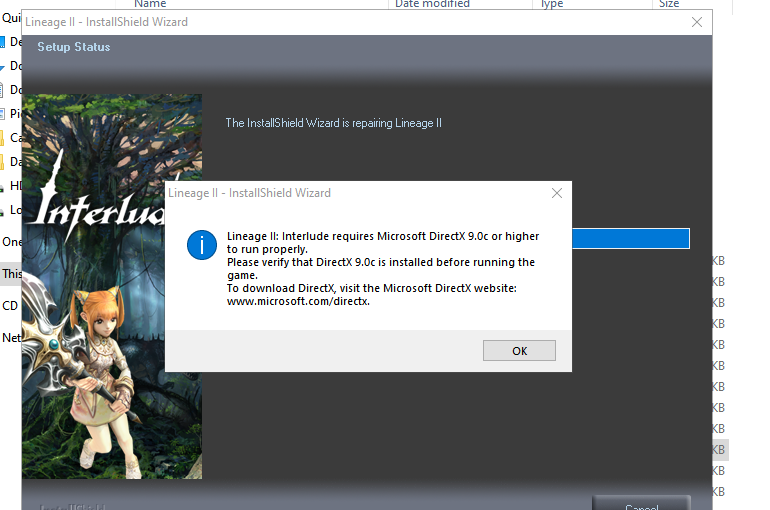Click the blue installation progress bar

[631, 239]
